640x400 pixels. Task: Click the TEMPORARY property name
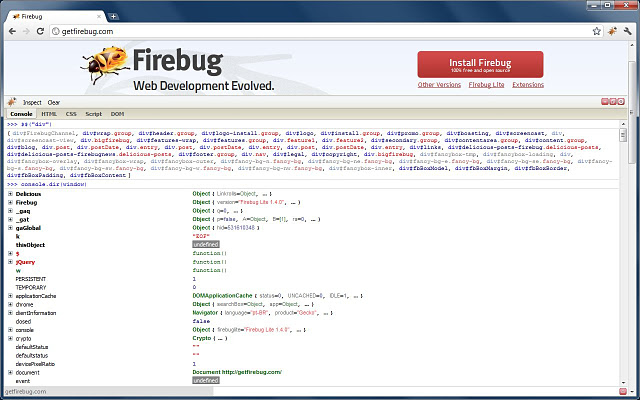pos(31,288)
